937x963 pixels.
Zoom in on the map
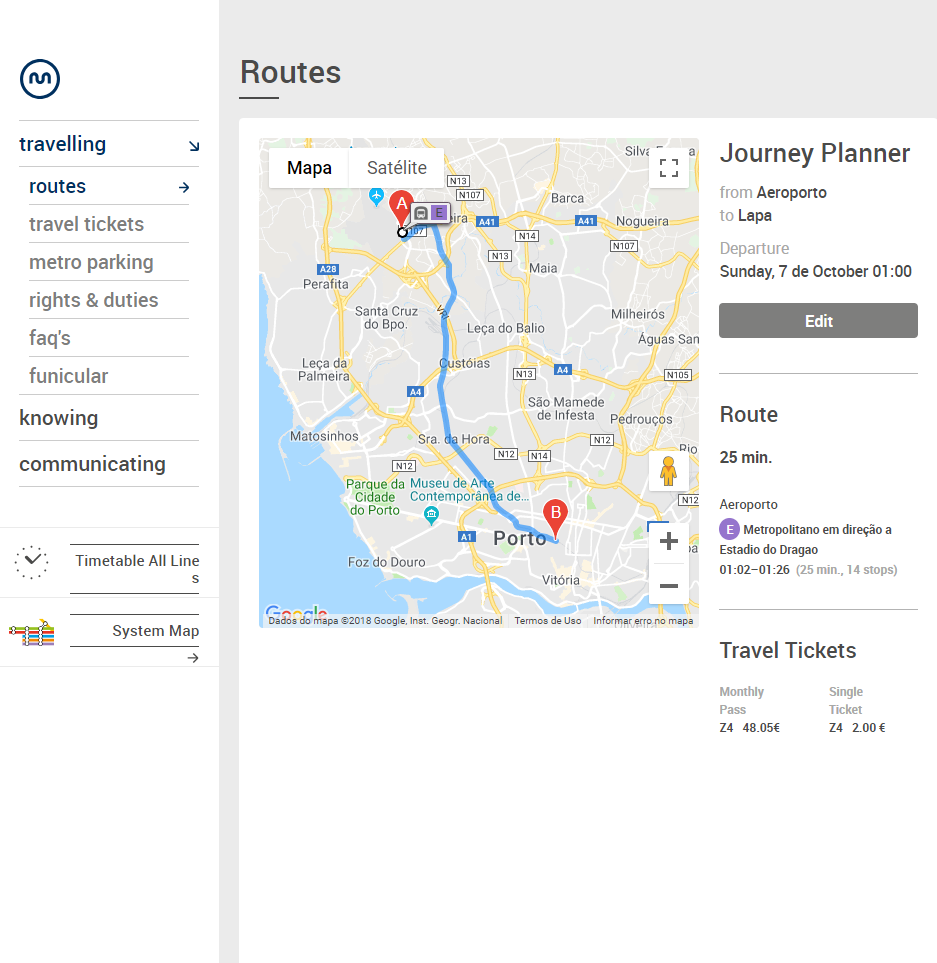[x=669, y=541]
